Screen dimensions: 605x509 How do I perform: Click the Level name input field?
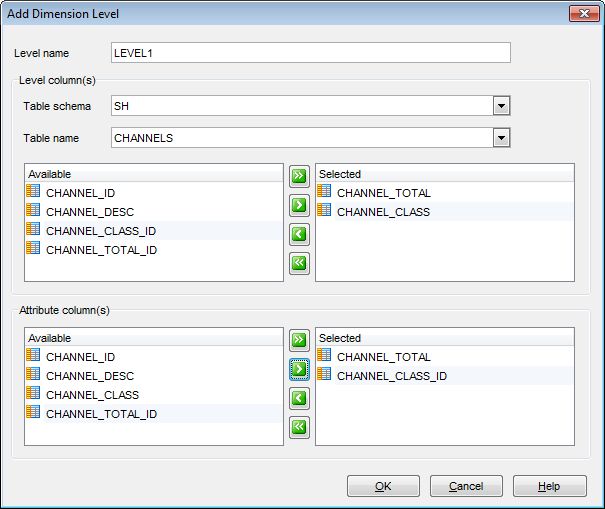click(x=310, y=53)
